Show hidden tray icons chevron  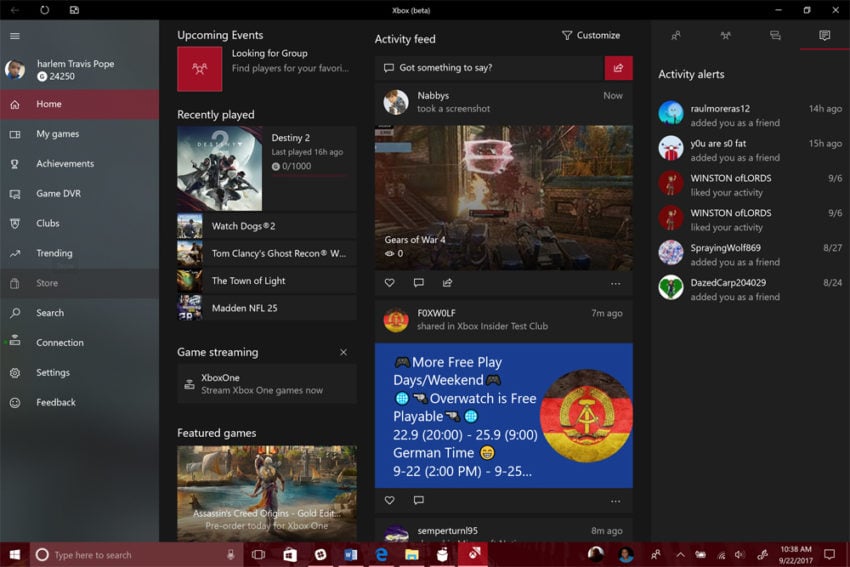point(680,555)
